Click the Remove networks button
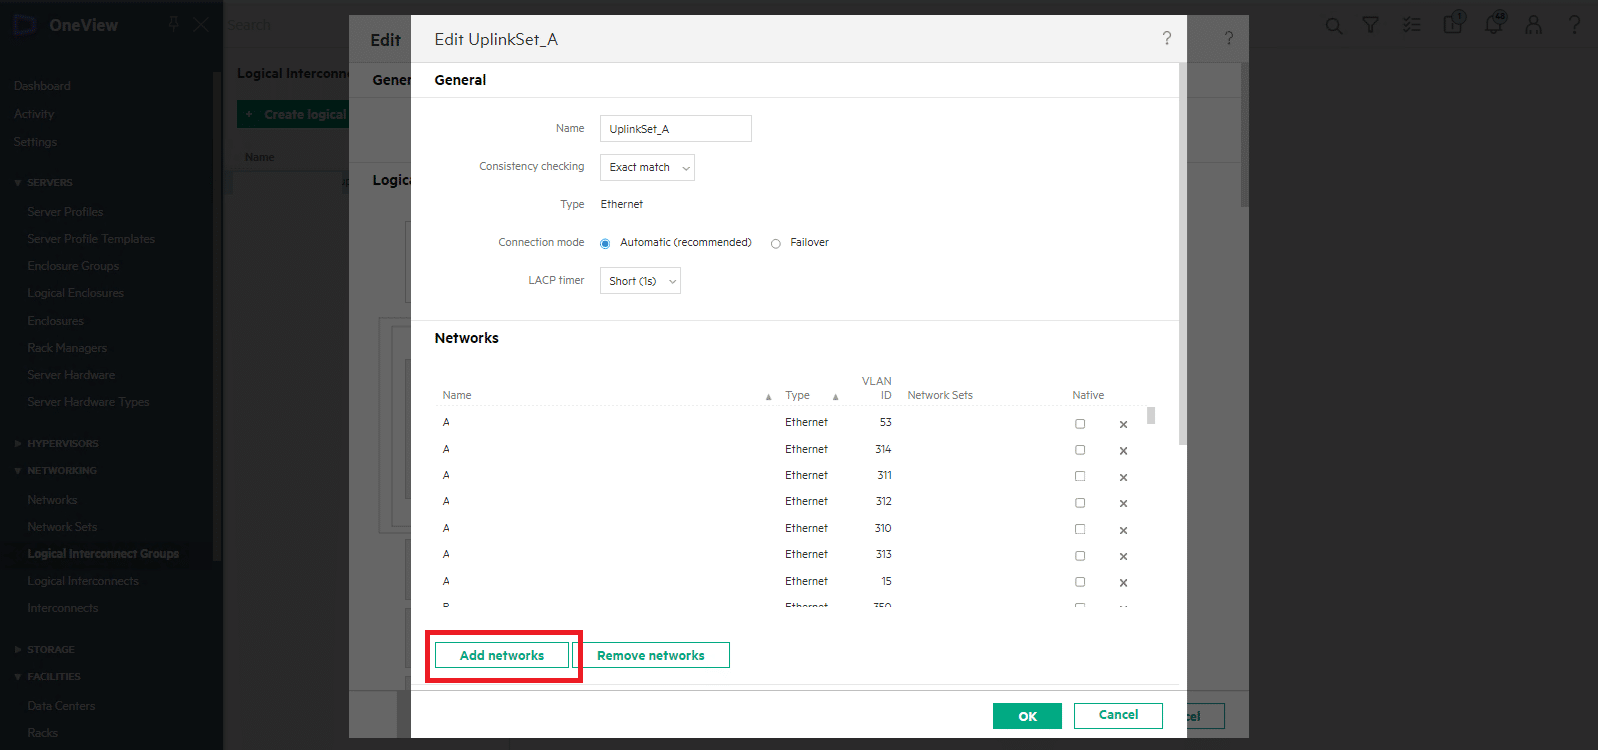1598x750 pixels. point(651,655)
